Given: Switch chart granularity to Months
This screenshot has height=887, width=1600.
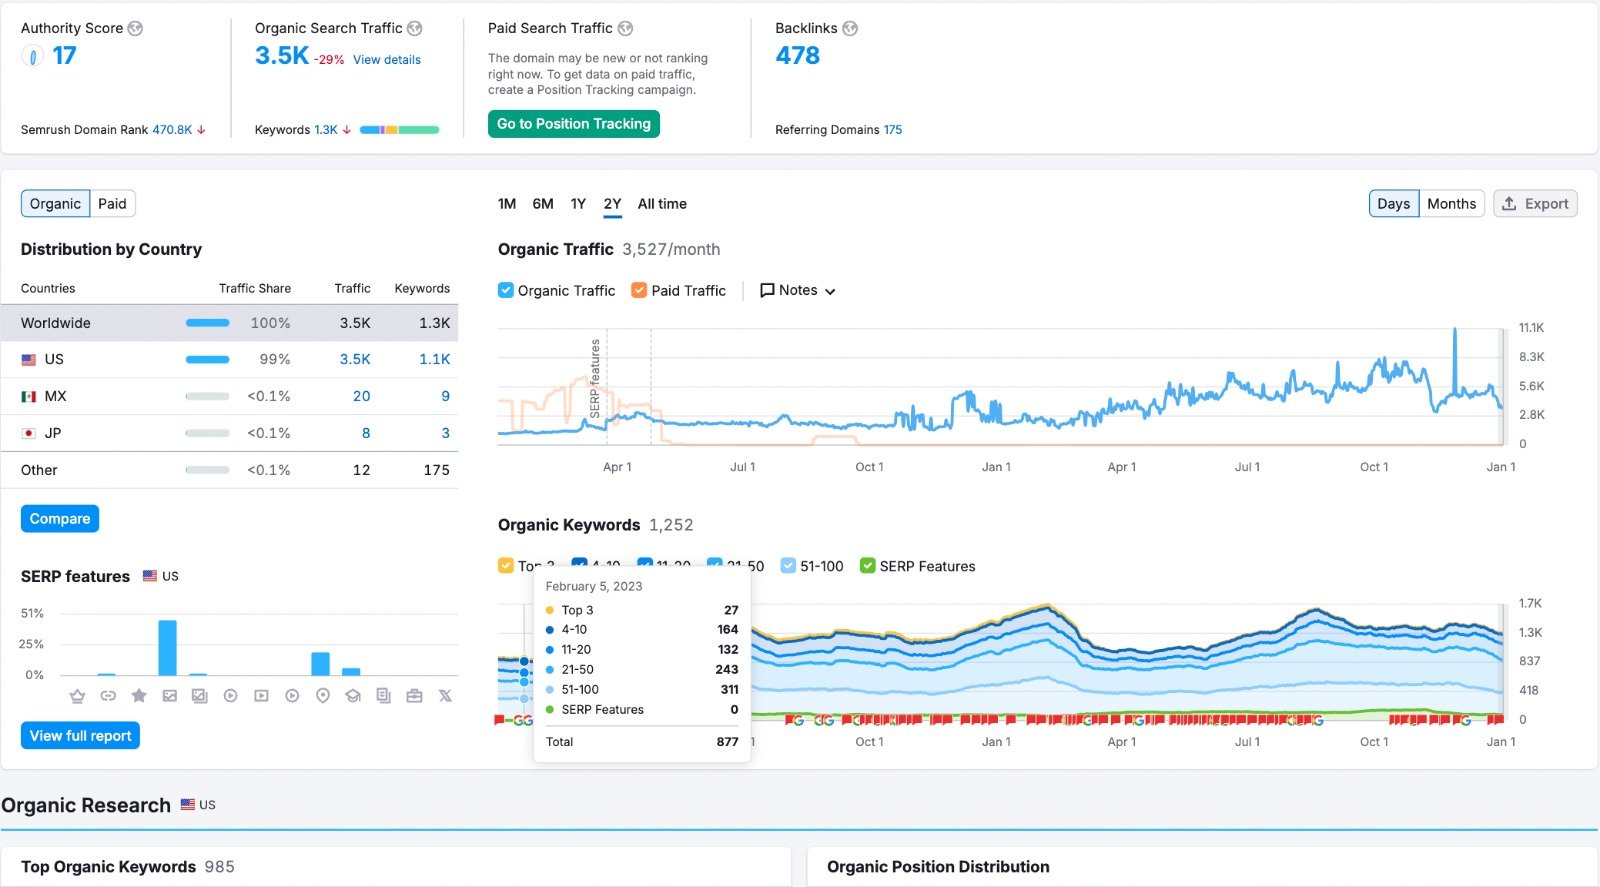Looking at the screenshot, I should pyautogui.click(x=1451, y=204).
